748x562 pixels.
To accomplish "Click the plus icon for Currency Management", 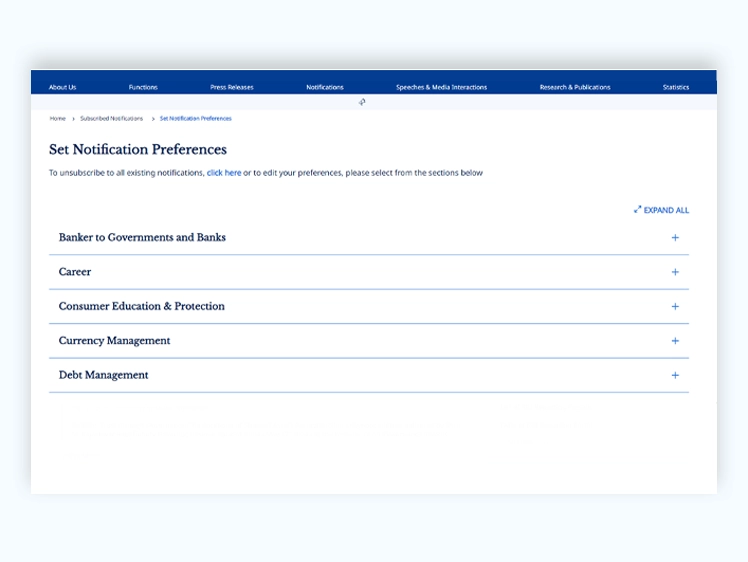I will click(675, 341).
